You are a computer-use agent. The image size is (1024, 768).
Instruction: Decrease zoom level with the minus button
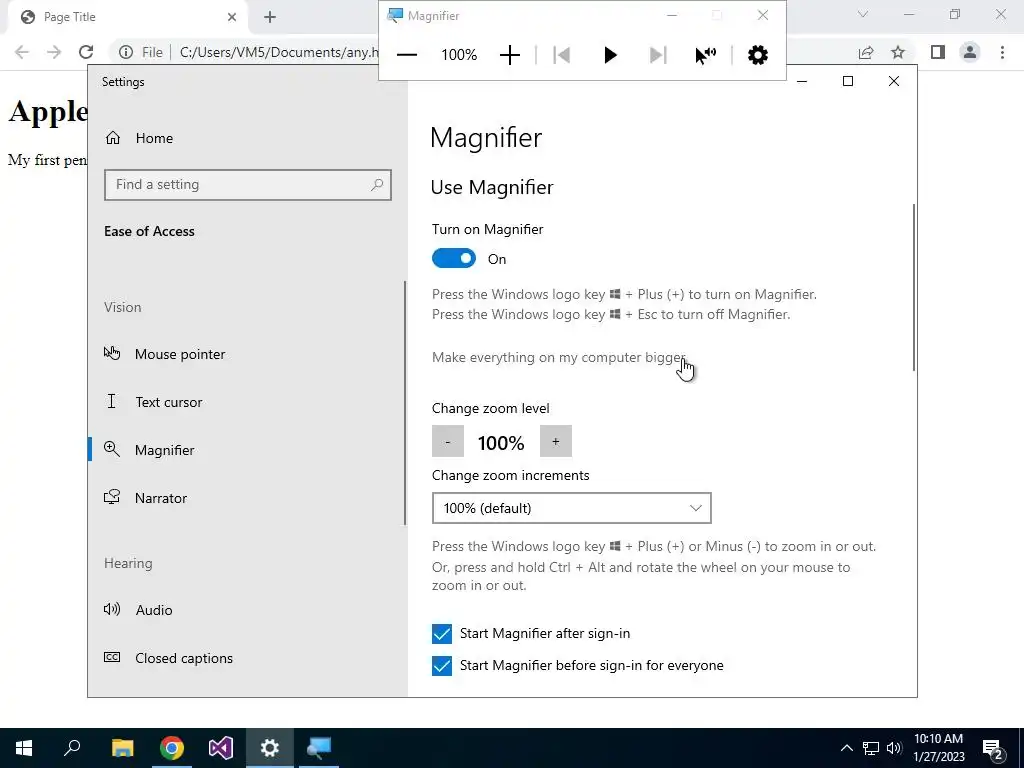tap(448, 441)
